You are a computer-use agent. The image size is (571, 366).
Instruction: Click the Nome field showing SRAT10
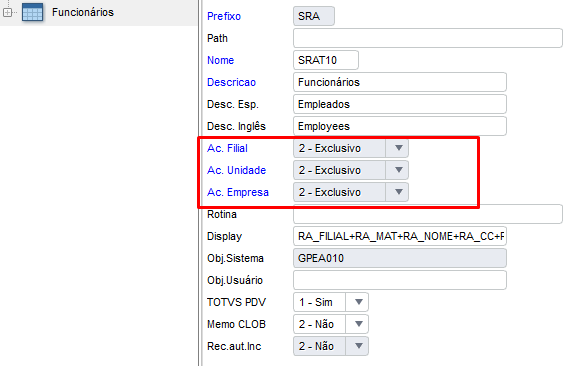point(326,60)
